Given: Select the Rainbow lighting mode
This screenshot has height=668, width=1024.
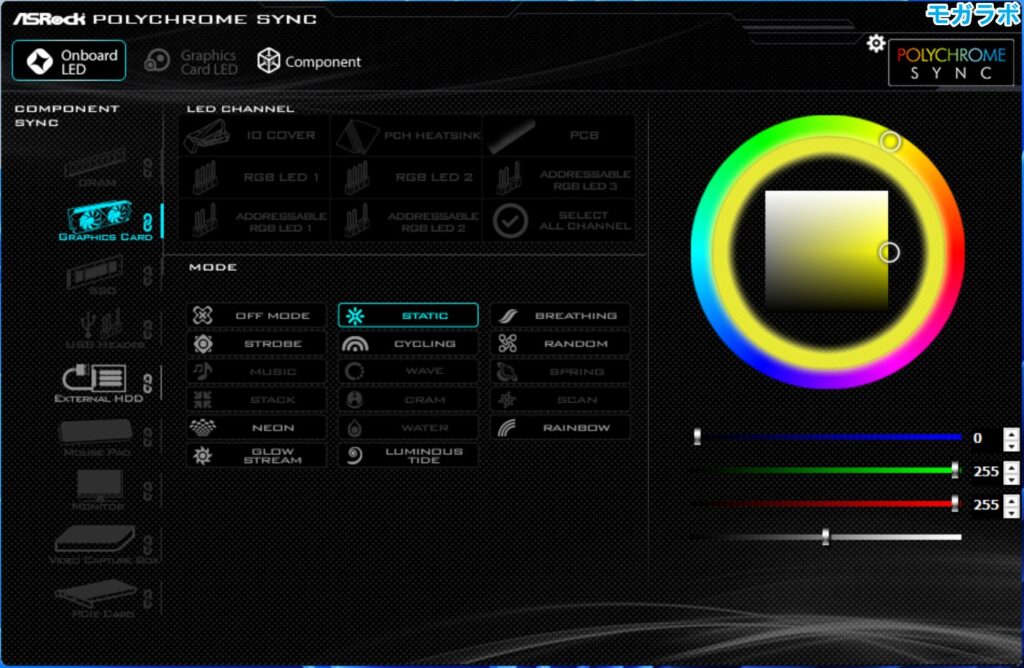Looking at the screenshot, I should pyautogui.click(x=561, y=427).
